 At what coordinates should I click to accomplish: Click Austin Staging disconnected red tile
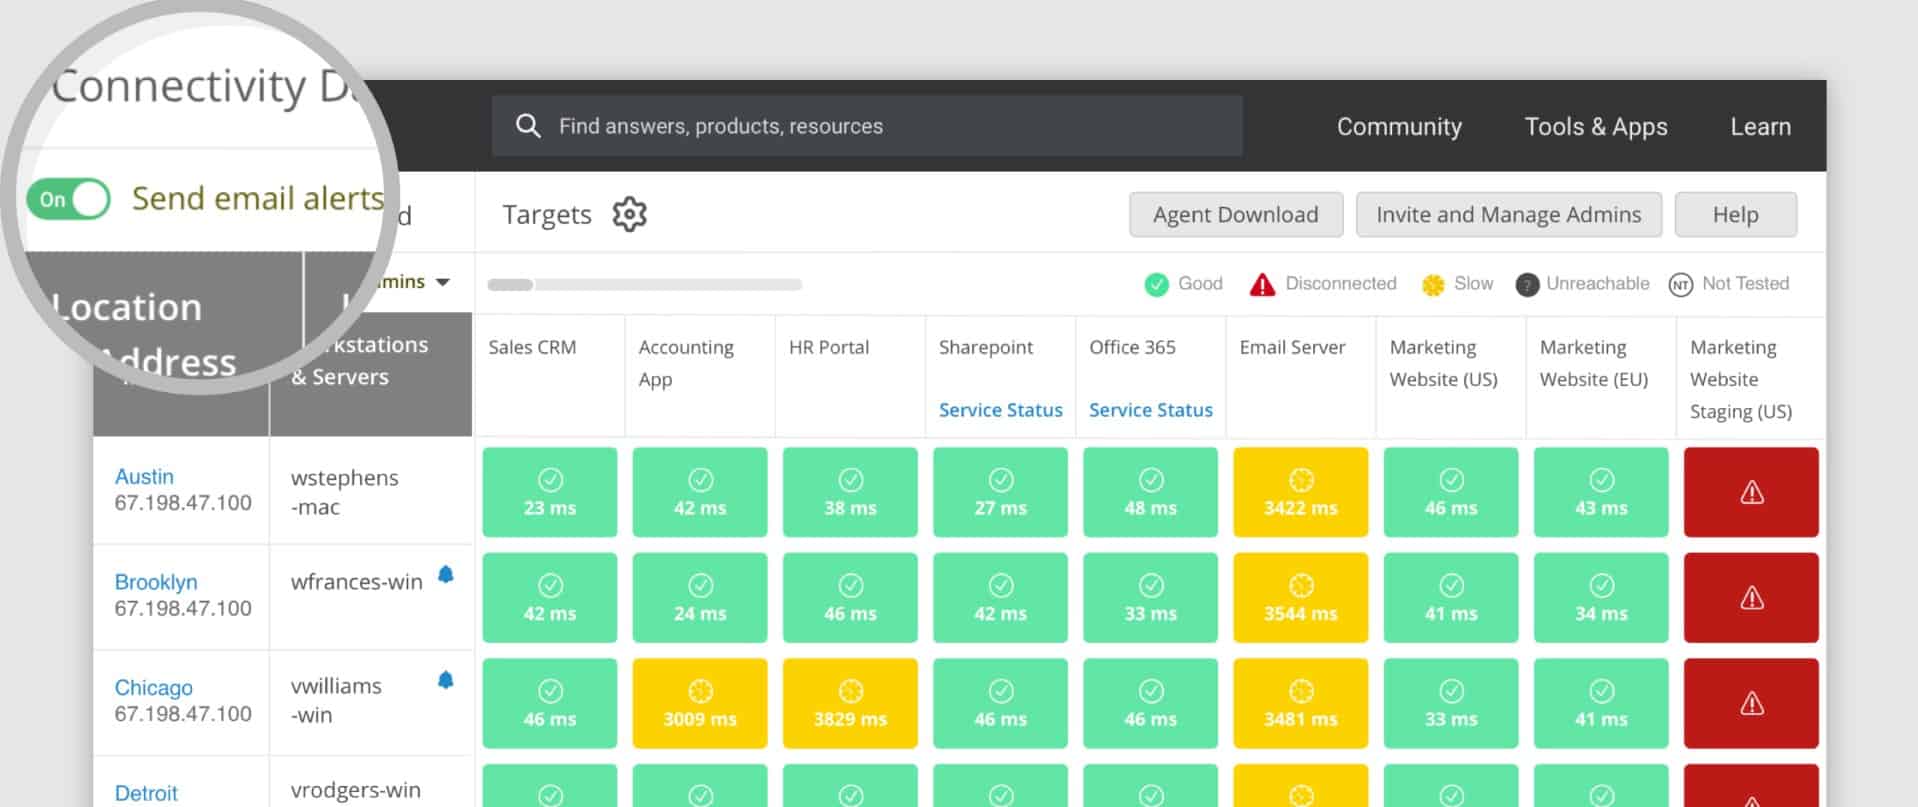pos(1751,492)
